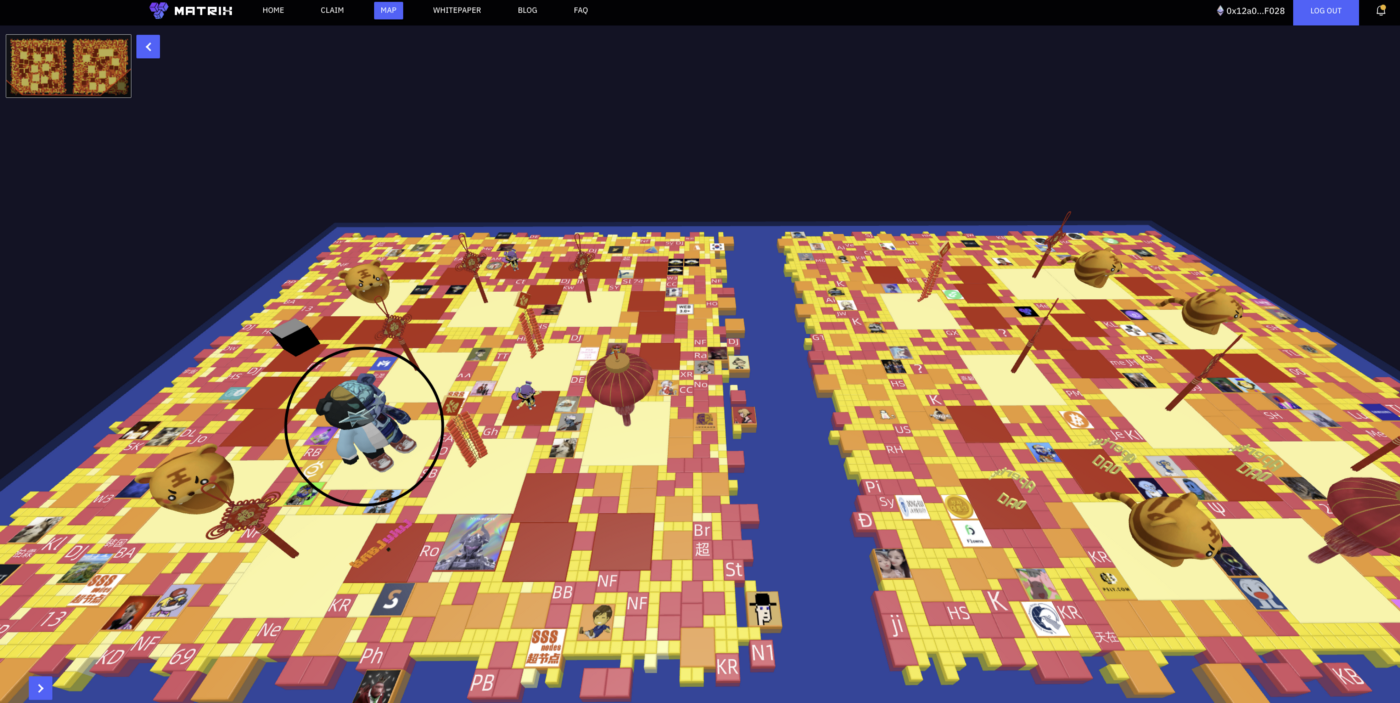
Task: Click the black cube on the map
Action: coord(294,337)
